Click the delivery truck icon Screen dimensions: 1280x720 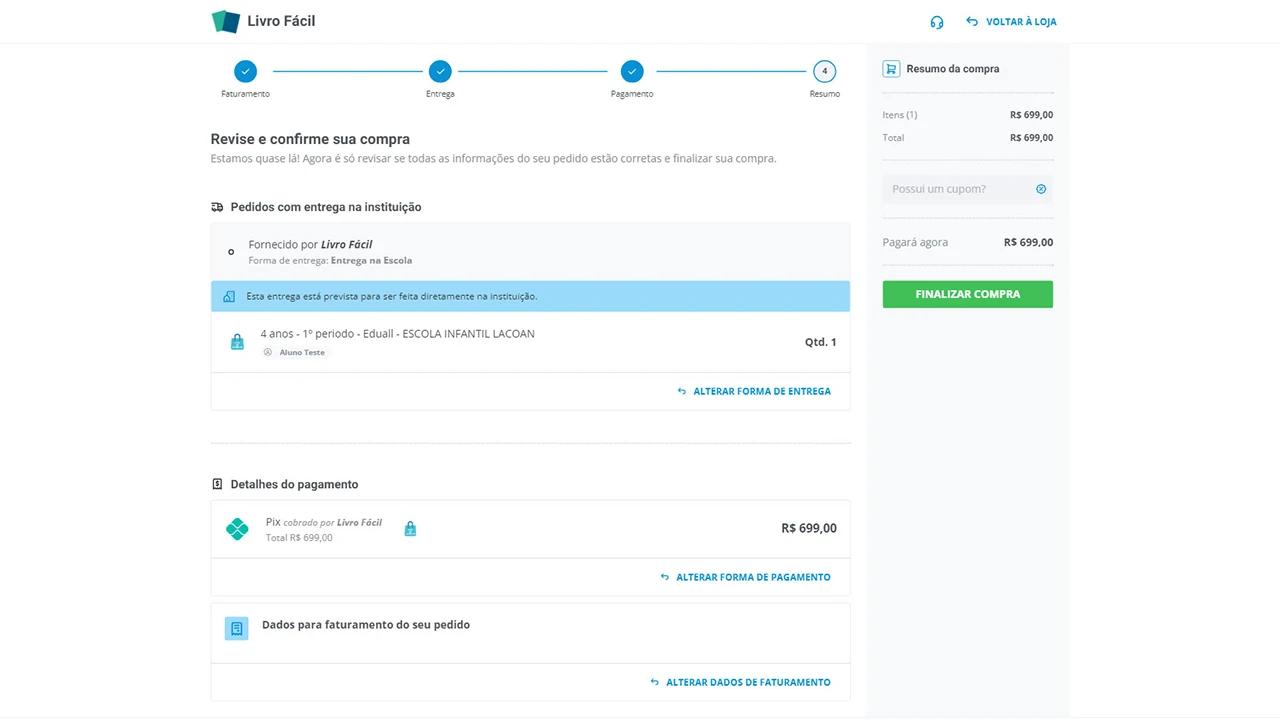click(x=217, y=207)
